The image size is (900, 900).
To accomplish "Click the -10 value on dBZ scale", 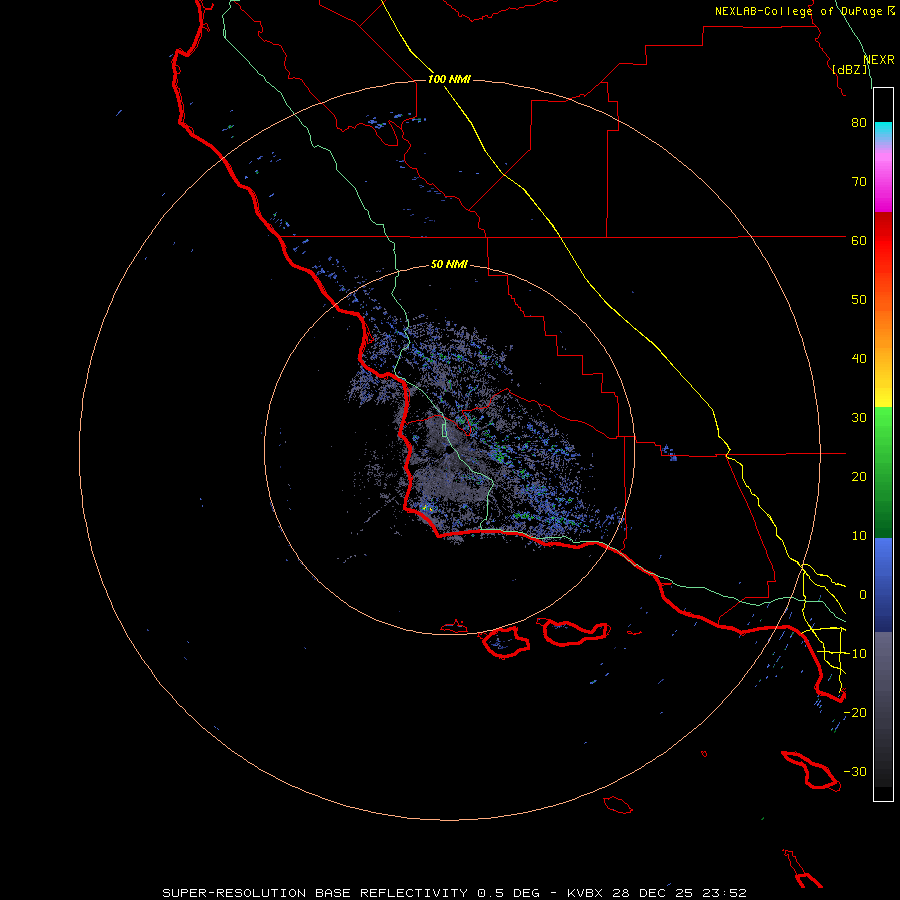I will click(x=855, y=654).
